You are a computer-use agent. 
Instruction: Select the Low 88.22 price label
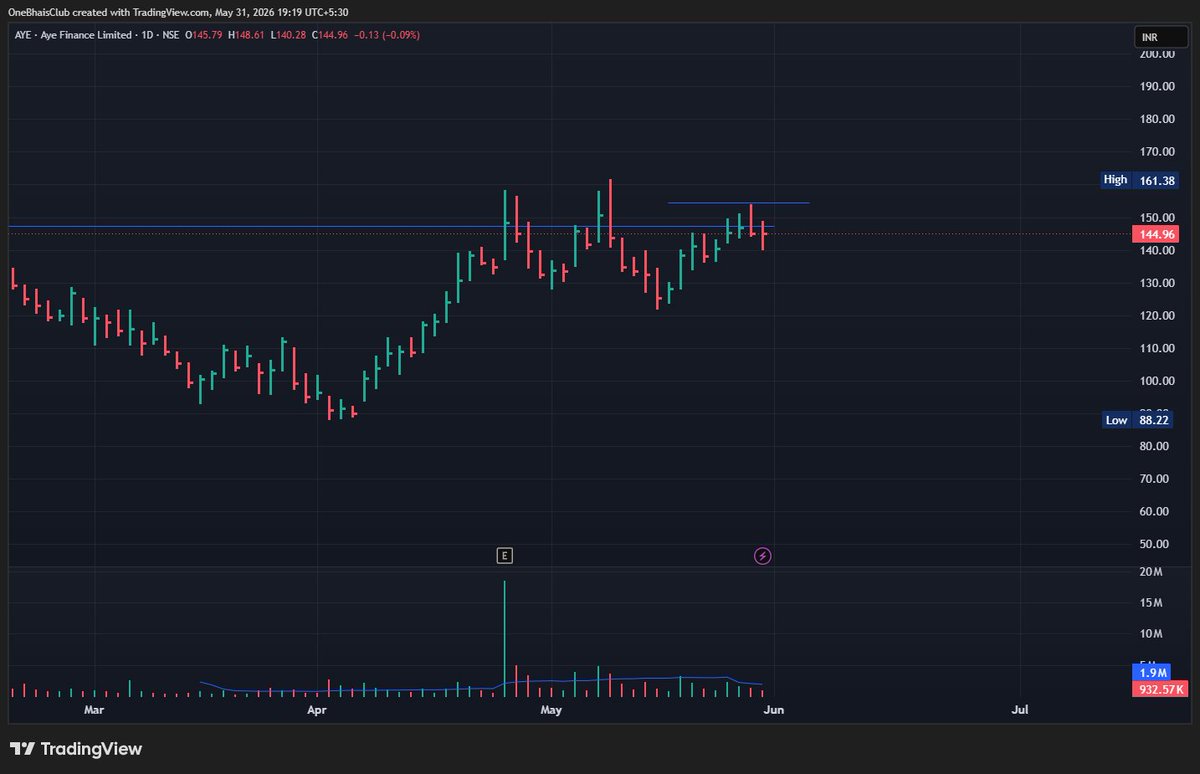pos(1139,420)
